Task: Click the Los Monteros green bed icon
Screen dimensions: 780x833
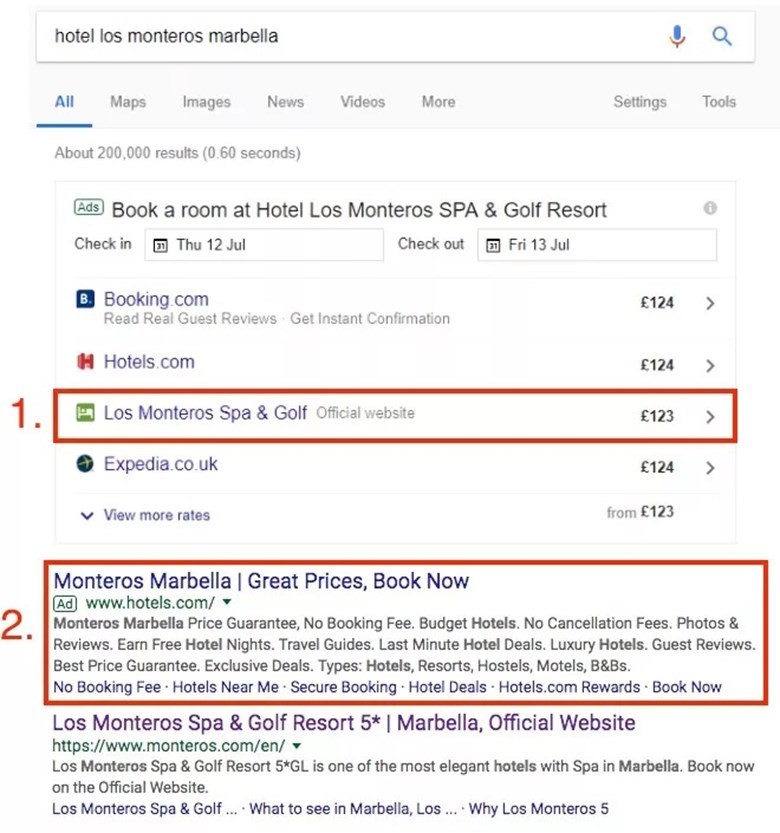Action: click(85, 413)
